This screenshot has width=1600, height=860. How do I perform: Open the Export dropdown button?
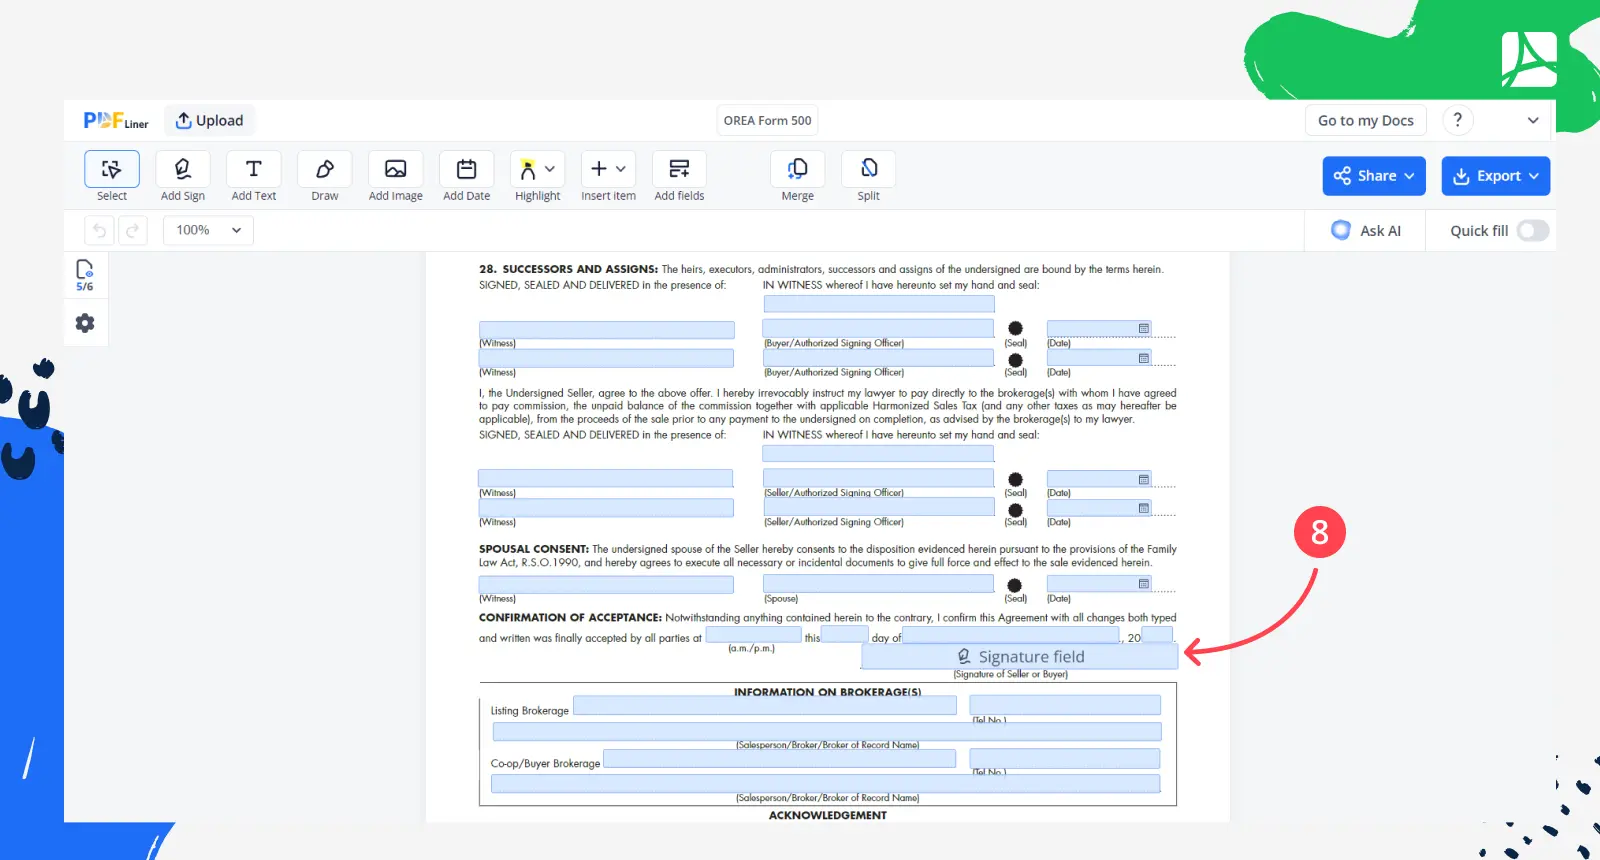coord(1496,176)
